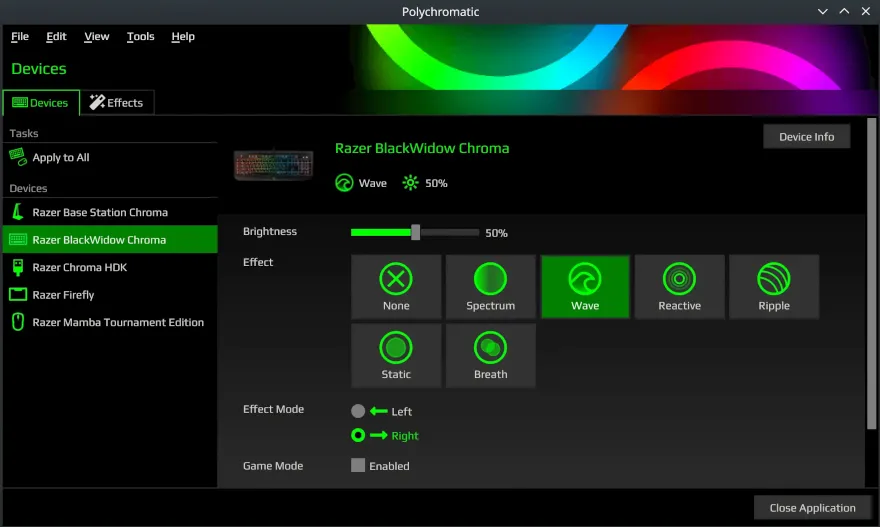Viewport: 880px width, 527px height.
Task: Choose the Breath effect tile
Action: pos(491,356)
